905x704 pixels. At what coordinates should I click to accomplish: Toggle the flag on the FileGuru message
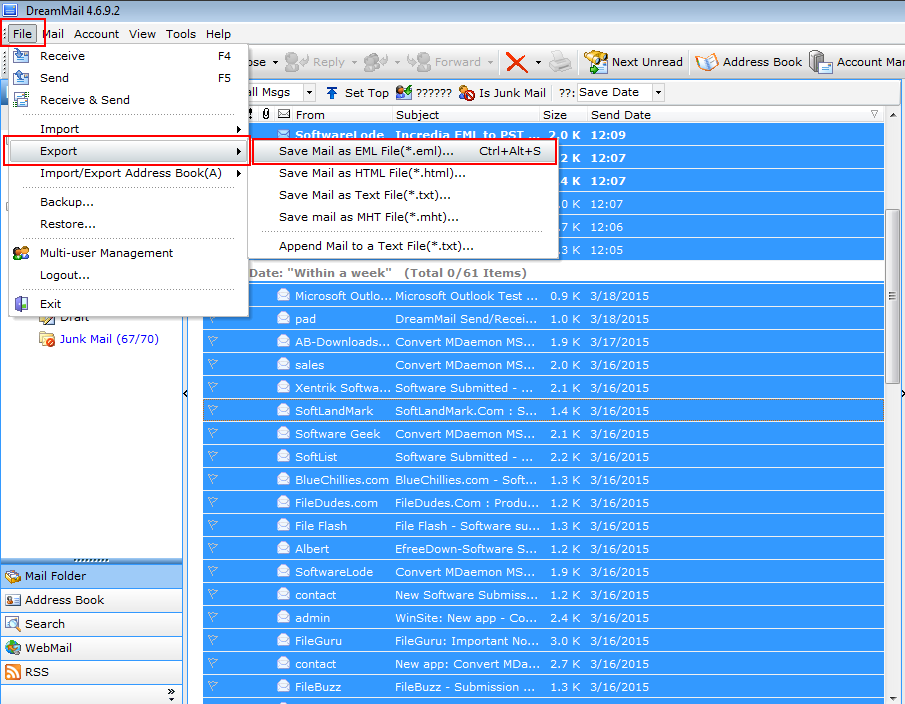click(x=213, y=640)
